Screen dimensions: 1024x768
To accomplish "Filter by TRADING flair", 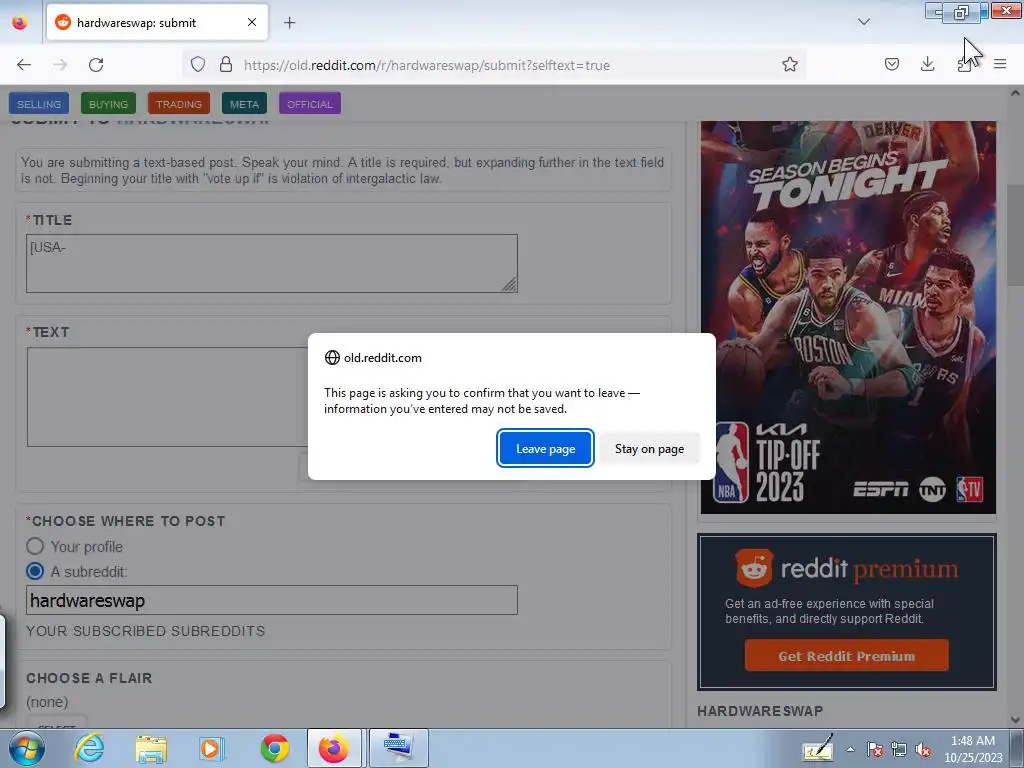I will point(179,104).
